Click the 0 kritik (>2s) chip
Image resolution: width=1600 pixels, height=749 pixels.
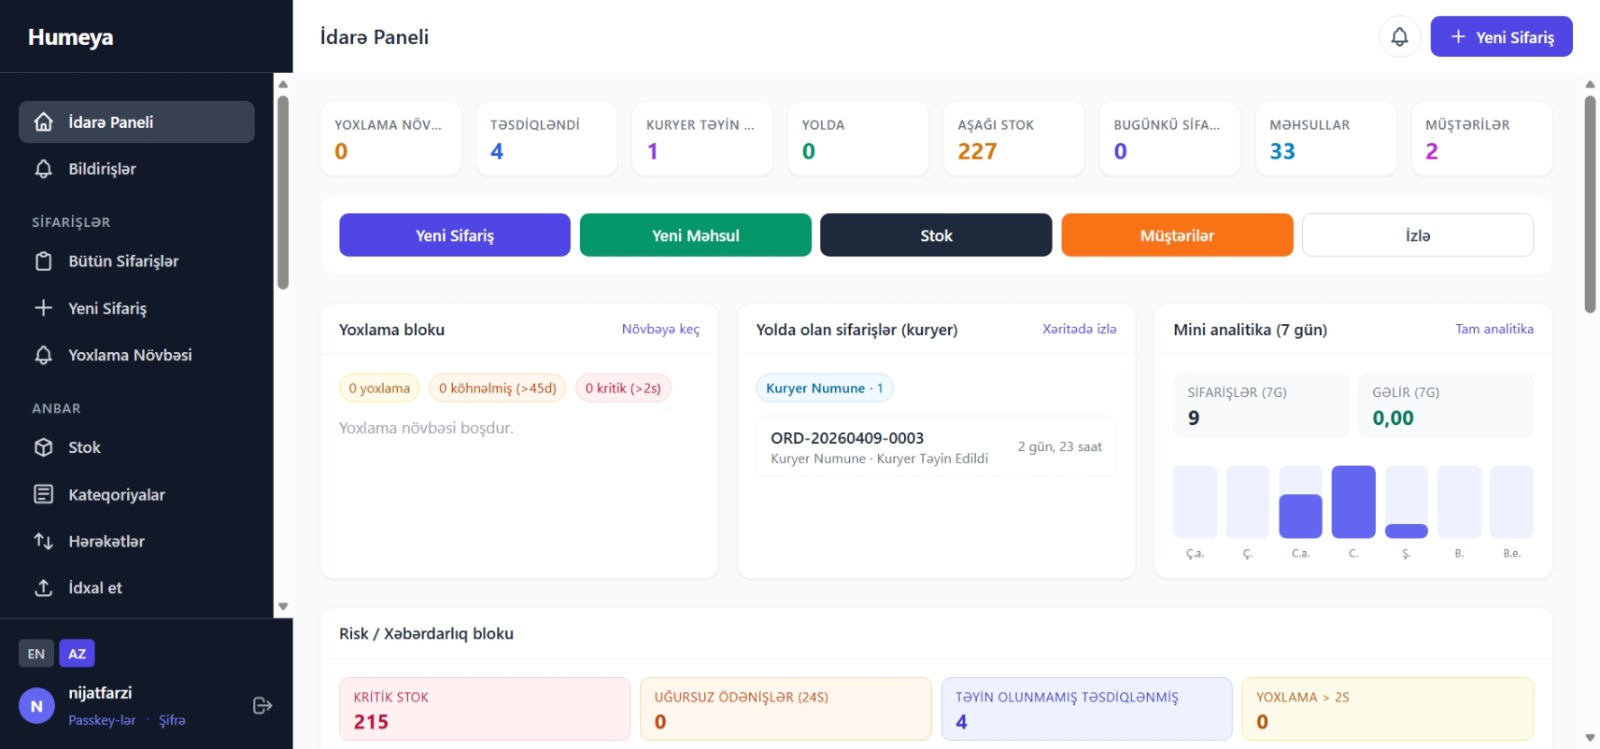coord(623,388)
